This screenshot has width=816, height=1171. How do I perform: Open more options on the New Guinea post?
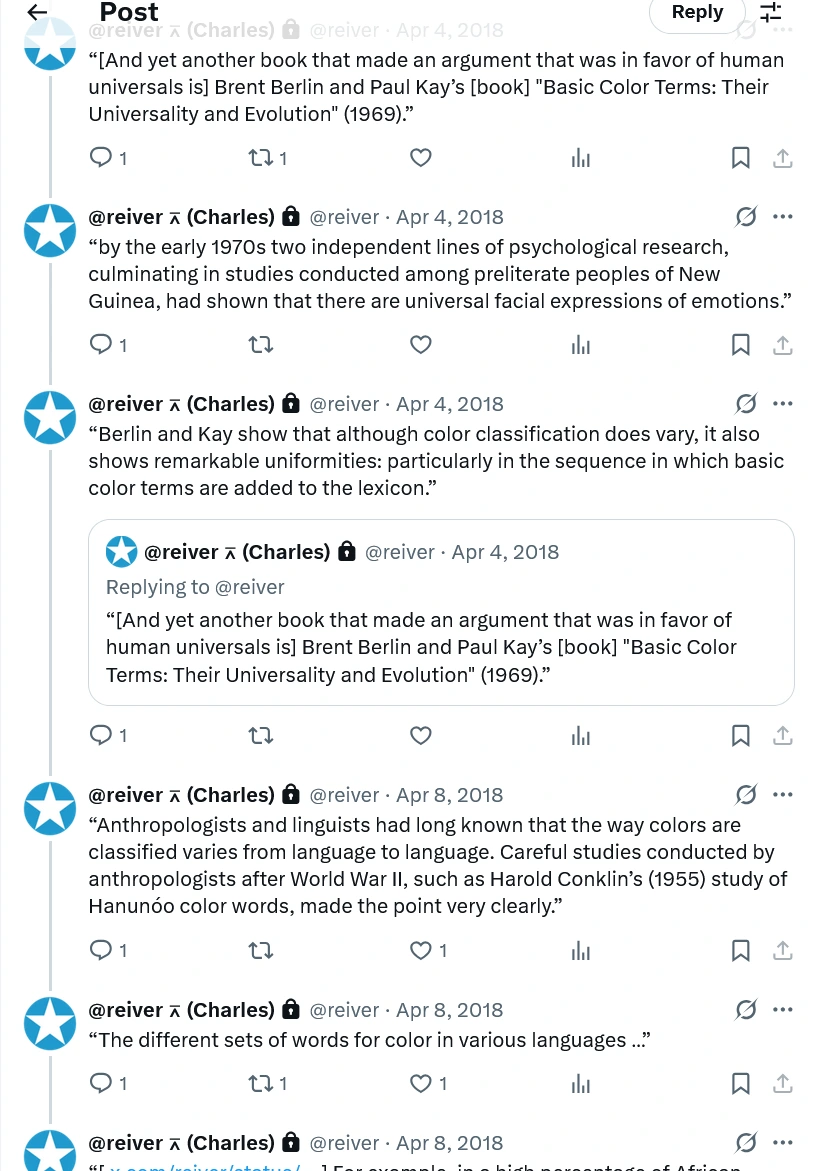click(783, 217)
